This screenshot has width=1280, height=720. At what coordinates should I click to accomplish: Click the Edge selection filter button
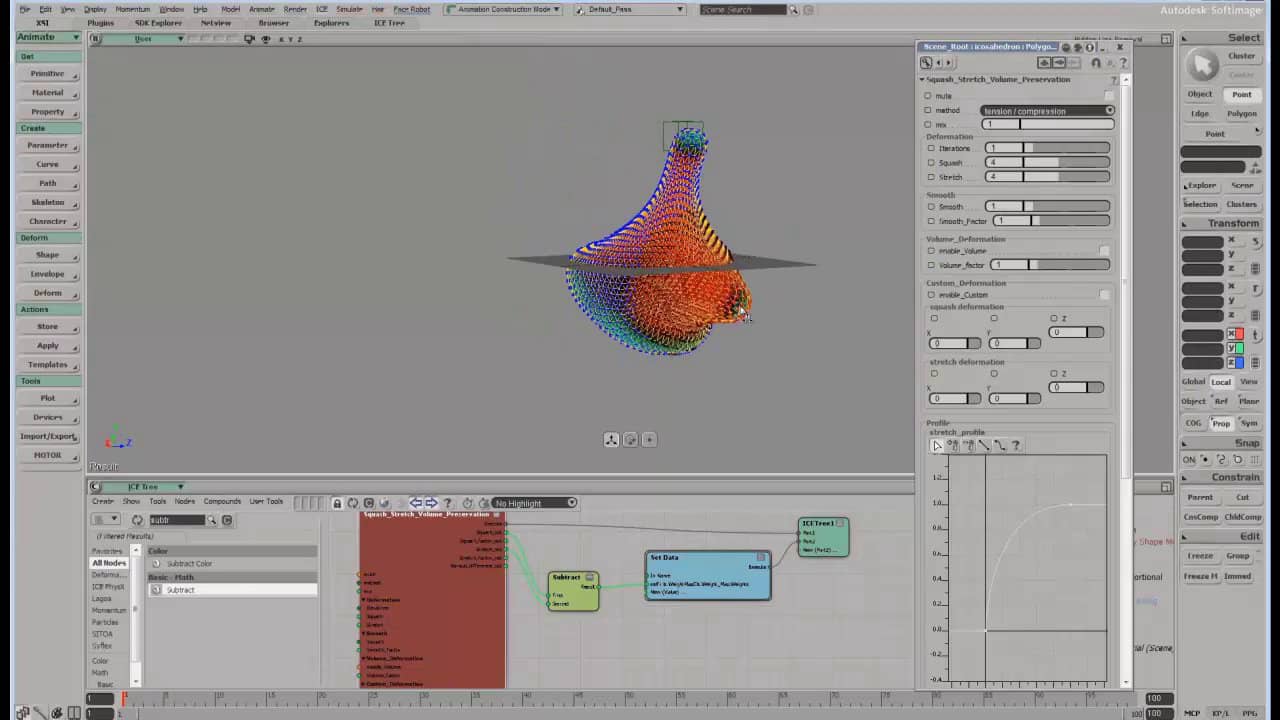1200,114
